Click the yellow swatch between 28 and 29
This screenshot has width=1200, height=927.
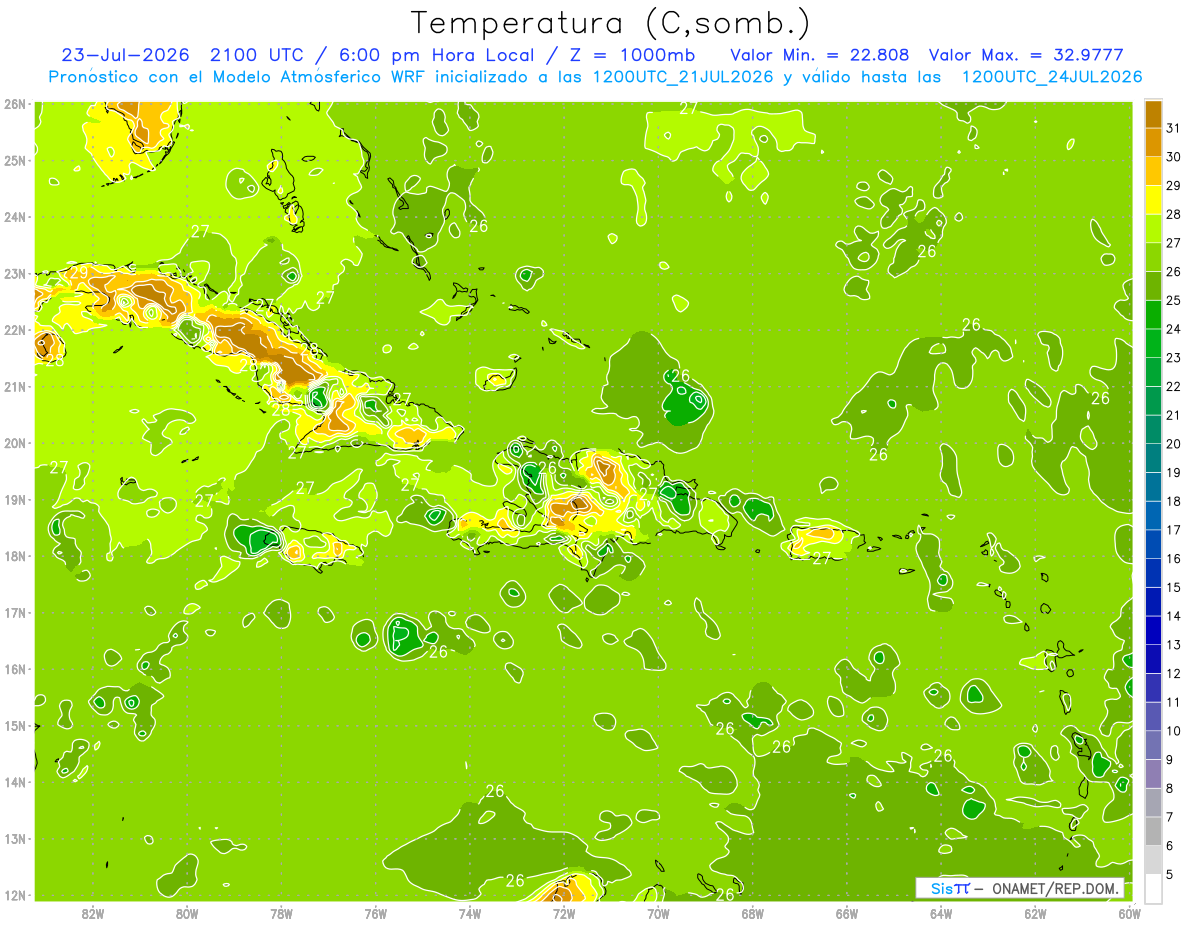(x=1153, y=199)
